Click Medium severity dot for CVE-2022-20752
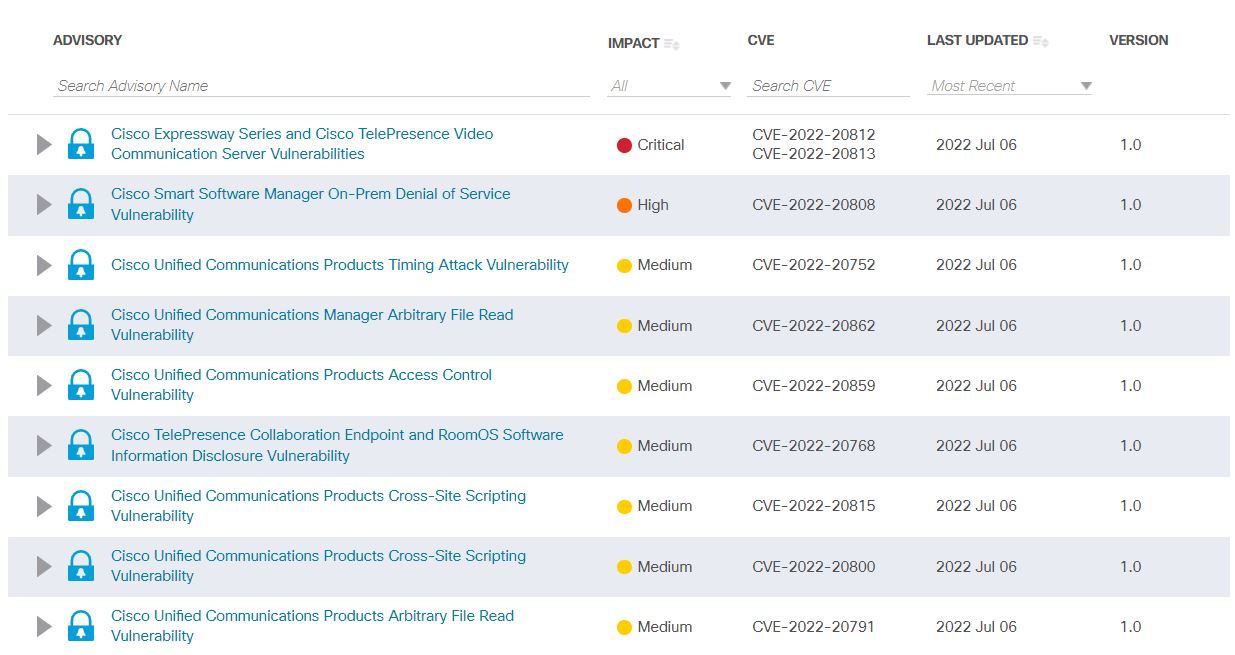 click(624, 266)
